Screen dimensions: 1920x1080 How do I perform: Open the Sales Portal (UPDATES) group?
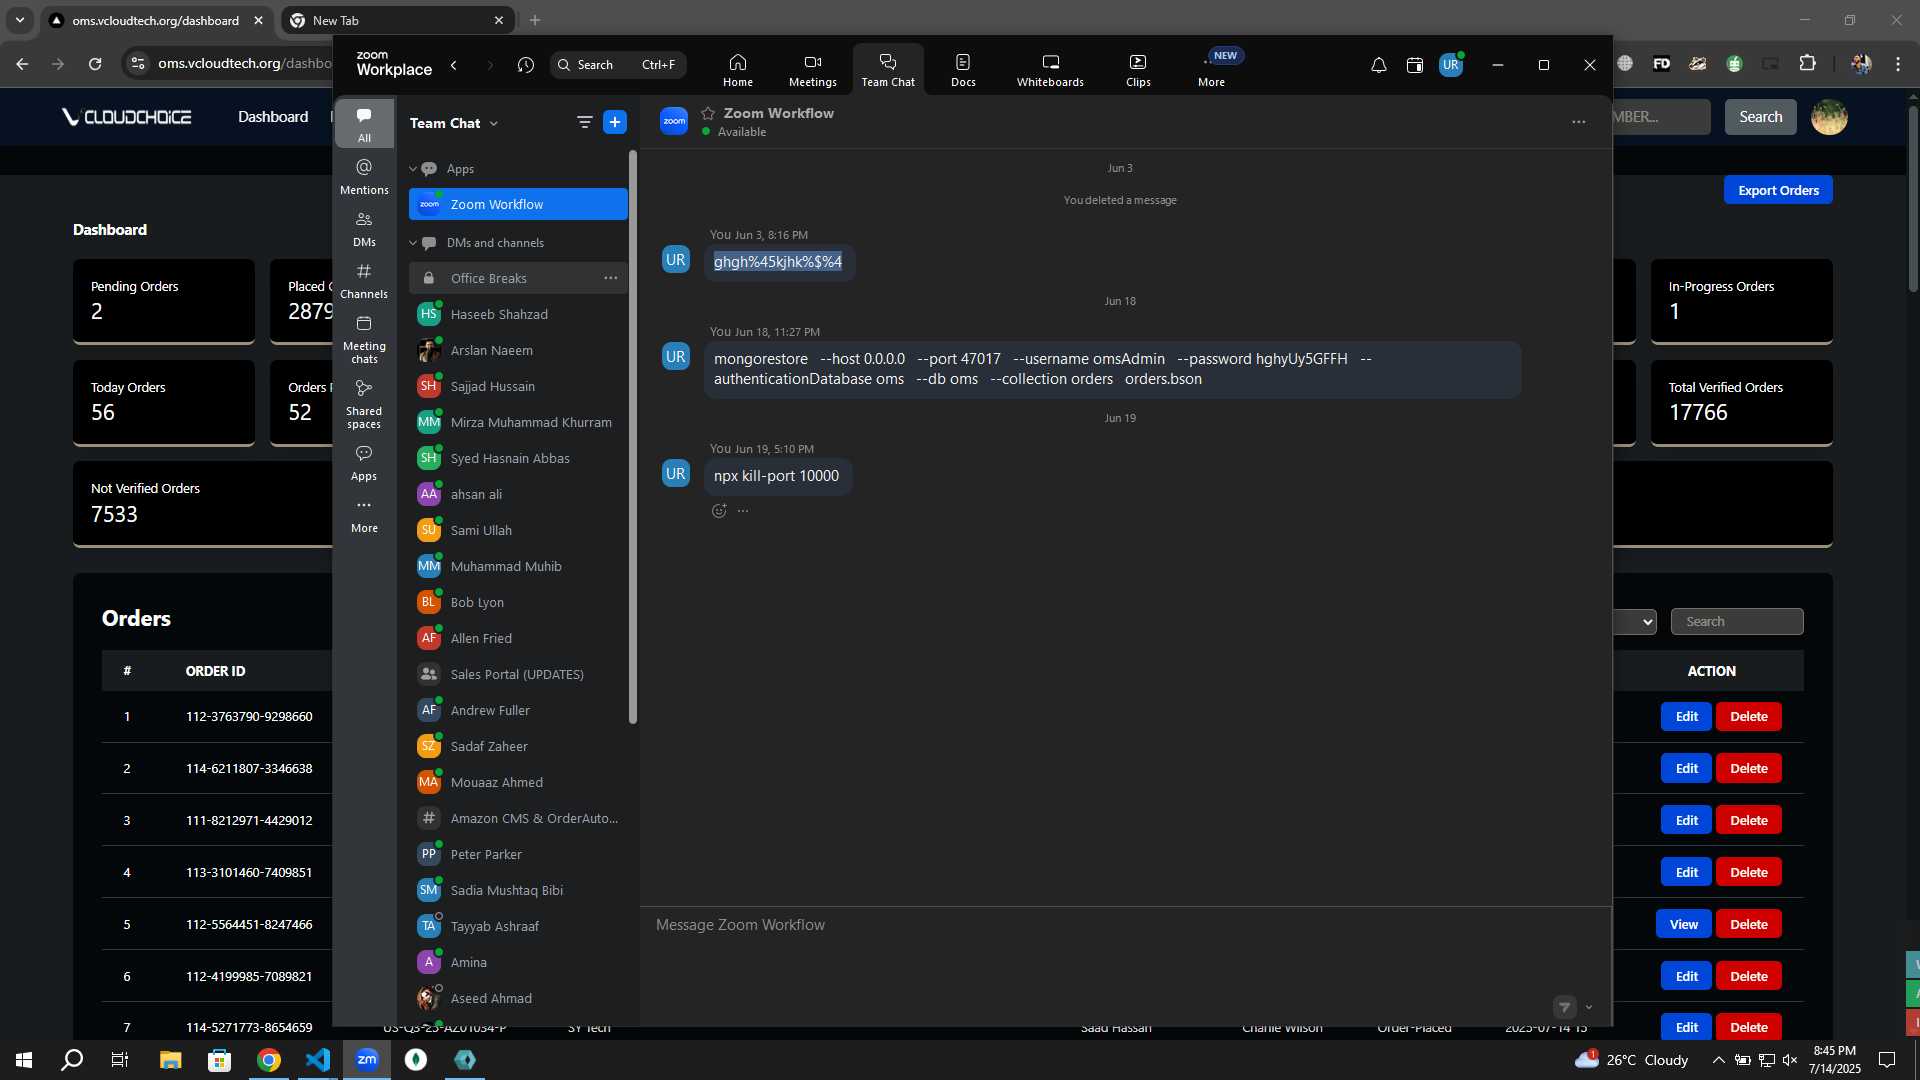pos(518,674)
